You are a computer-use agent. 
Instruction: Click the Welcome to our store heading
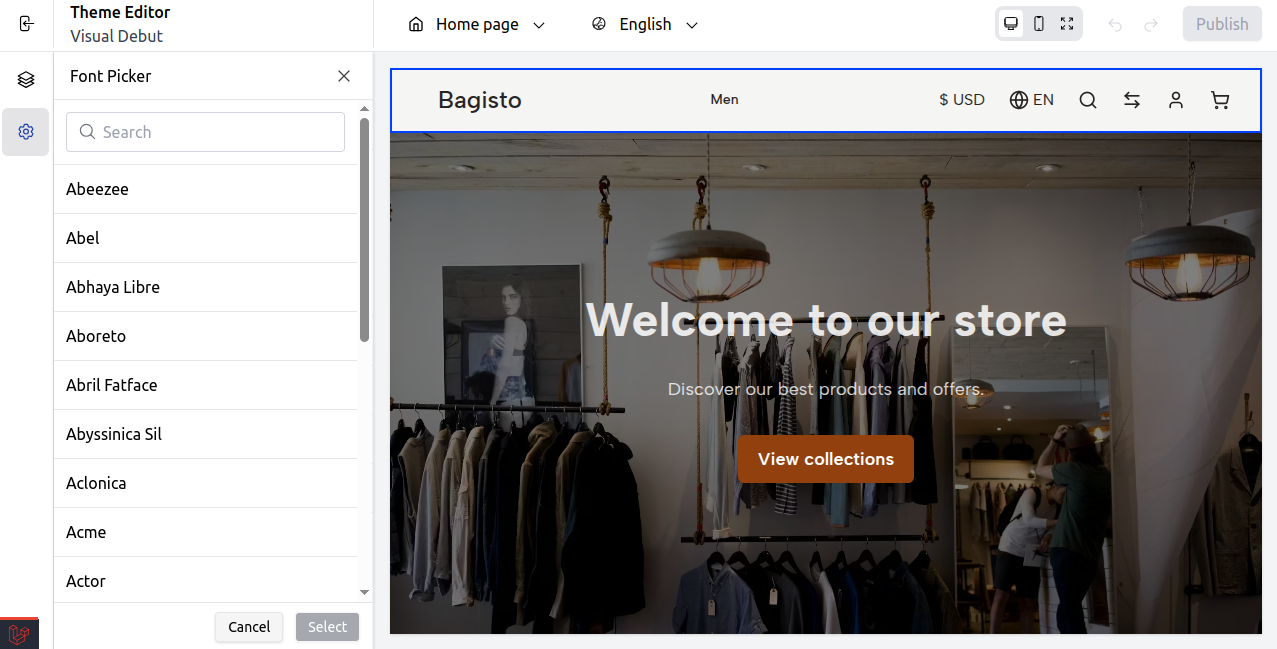click(826, 320)
